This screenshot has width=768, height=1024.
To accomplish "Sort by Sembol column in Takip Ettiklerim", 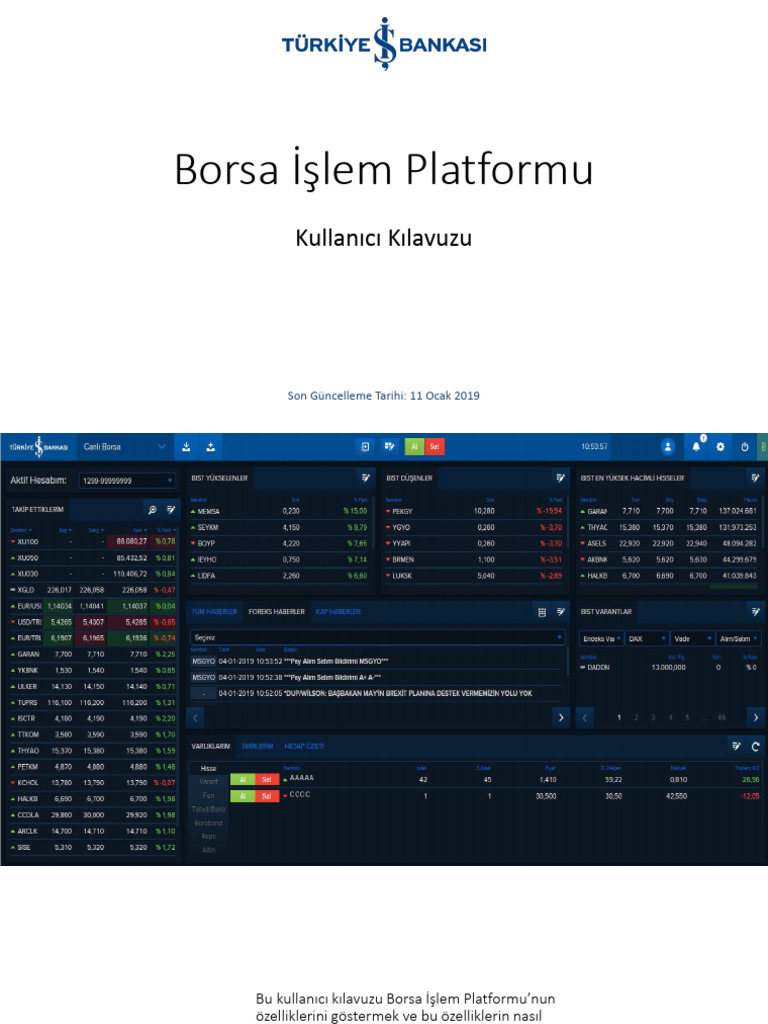I will point(20,530).
